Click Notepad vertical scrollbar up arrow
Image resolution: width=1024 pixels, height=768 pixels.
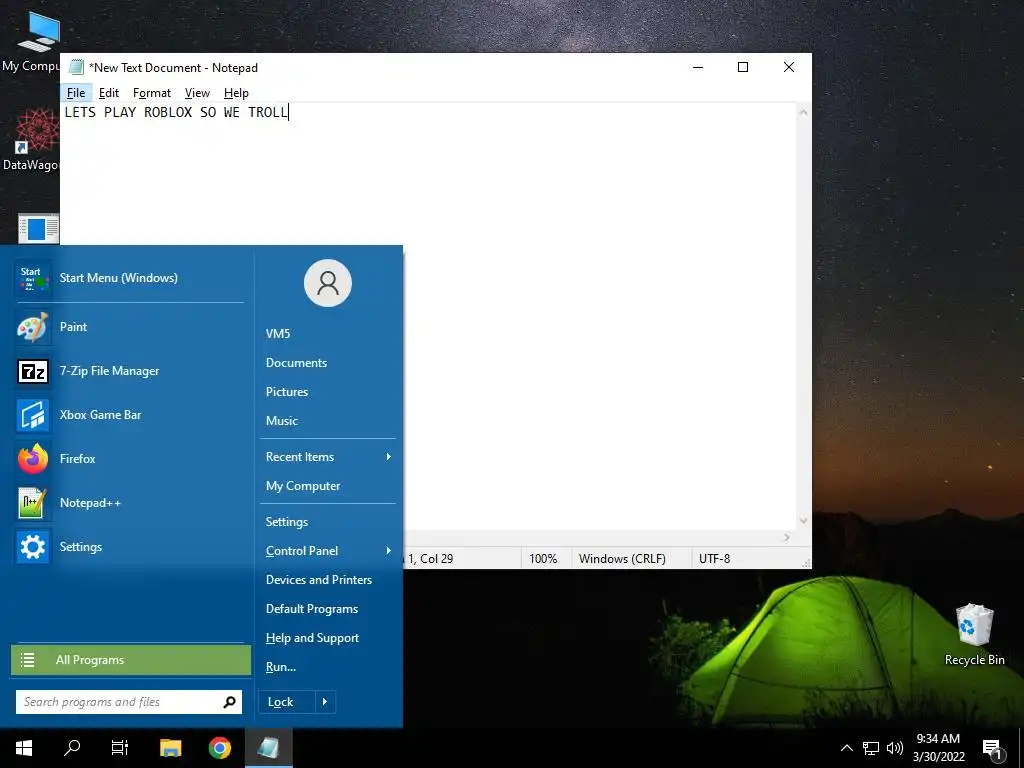[803, 112]
